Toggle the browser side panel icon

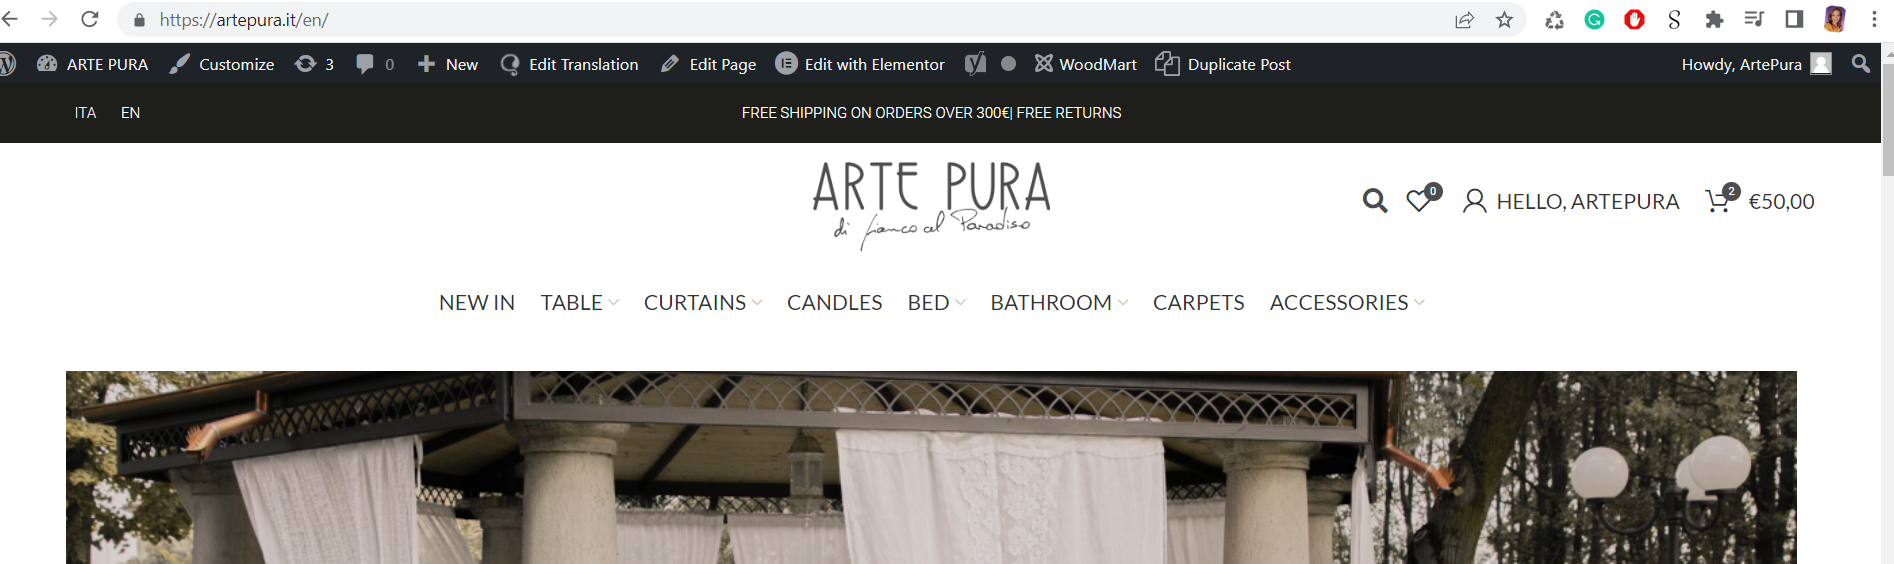pyautogui.click(x=1794, y=19)
